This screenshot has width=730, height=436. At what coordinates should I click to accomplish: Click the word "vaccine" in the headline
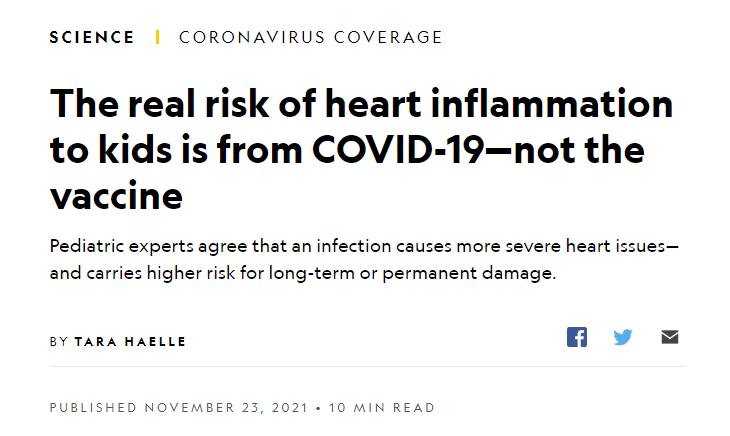point(116,196)
